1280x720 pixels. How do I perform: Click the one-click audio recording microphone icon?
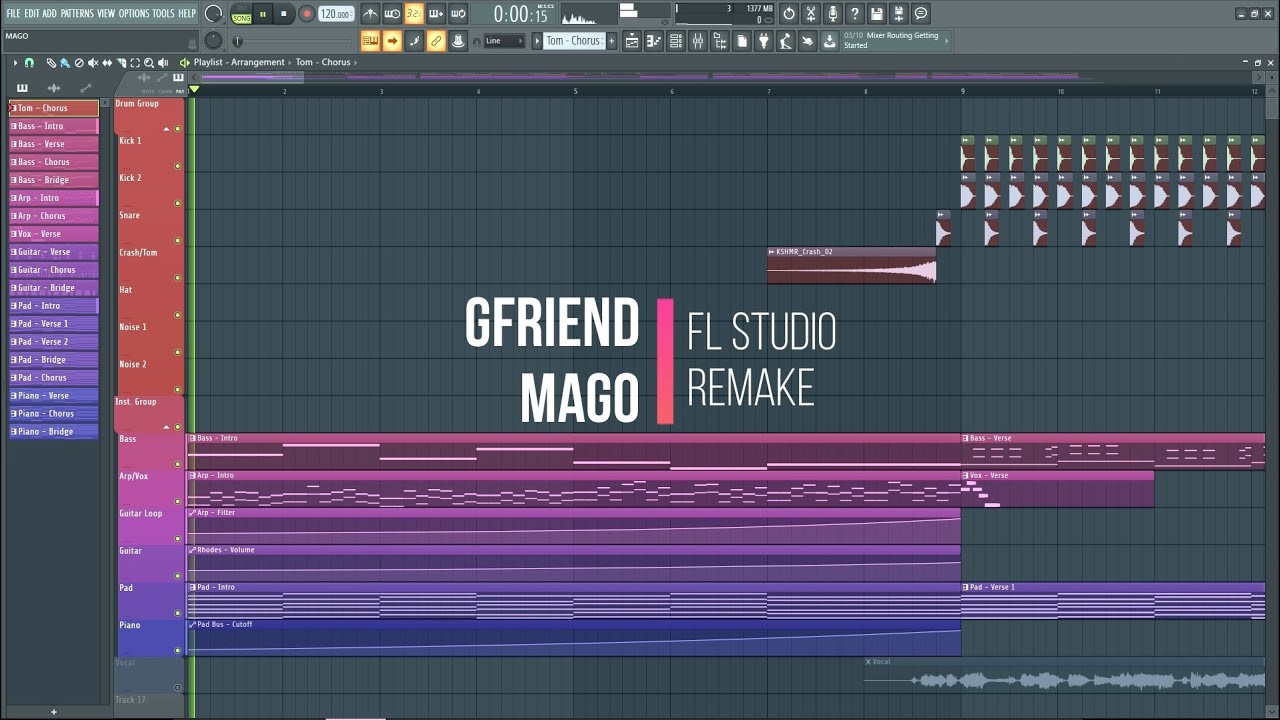pos(833,13)
